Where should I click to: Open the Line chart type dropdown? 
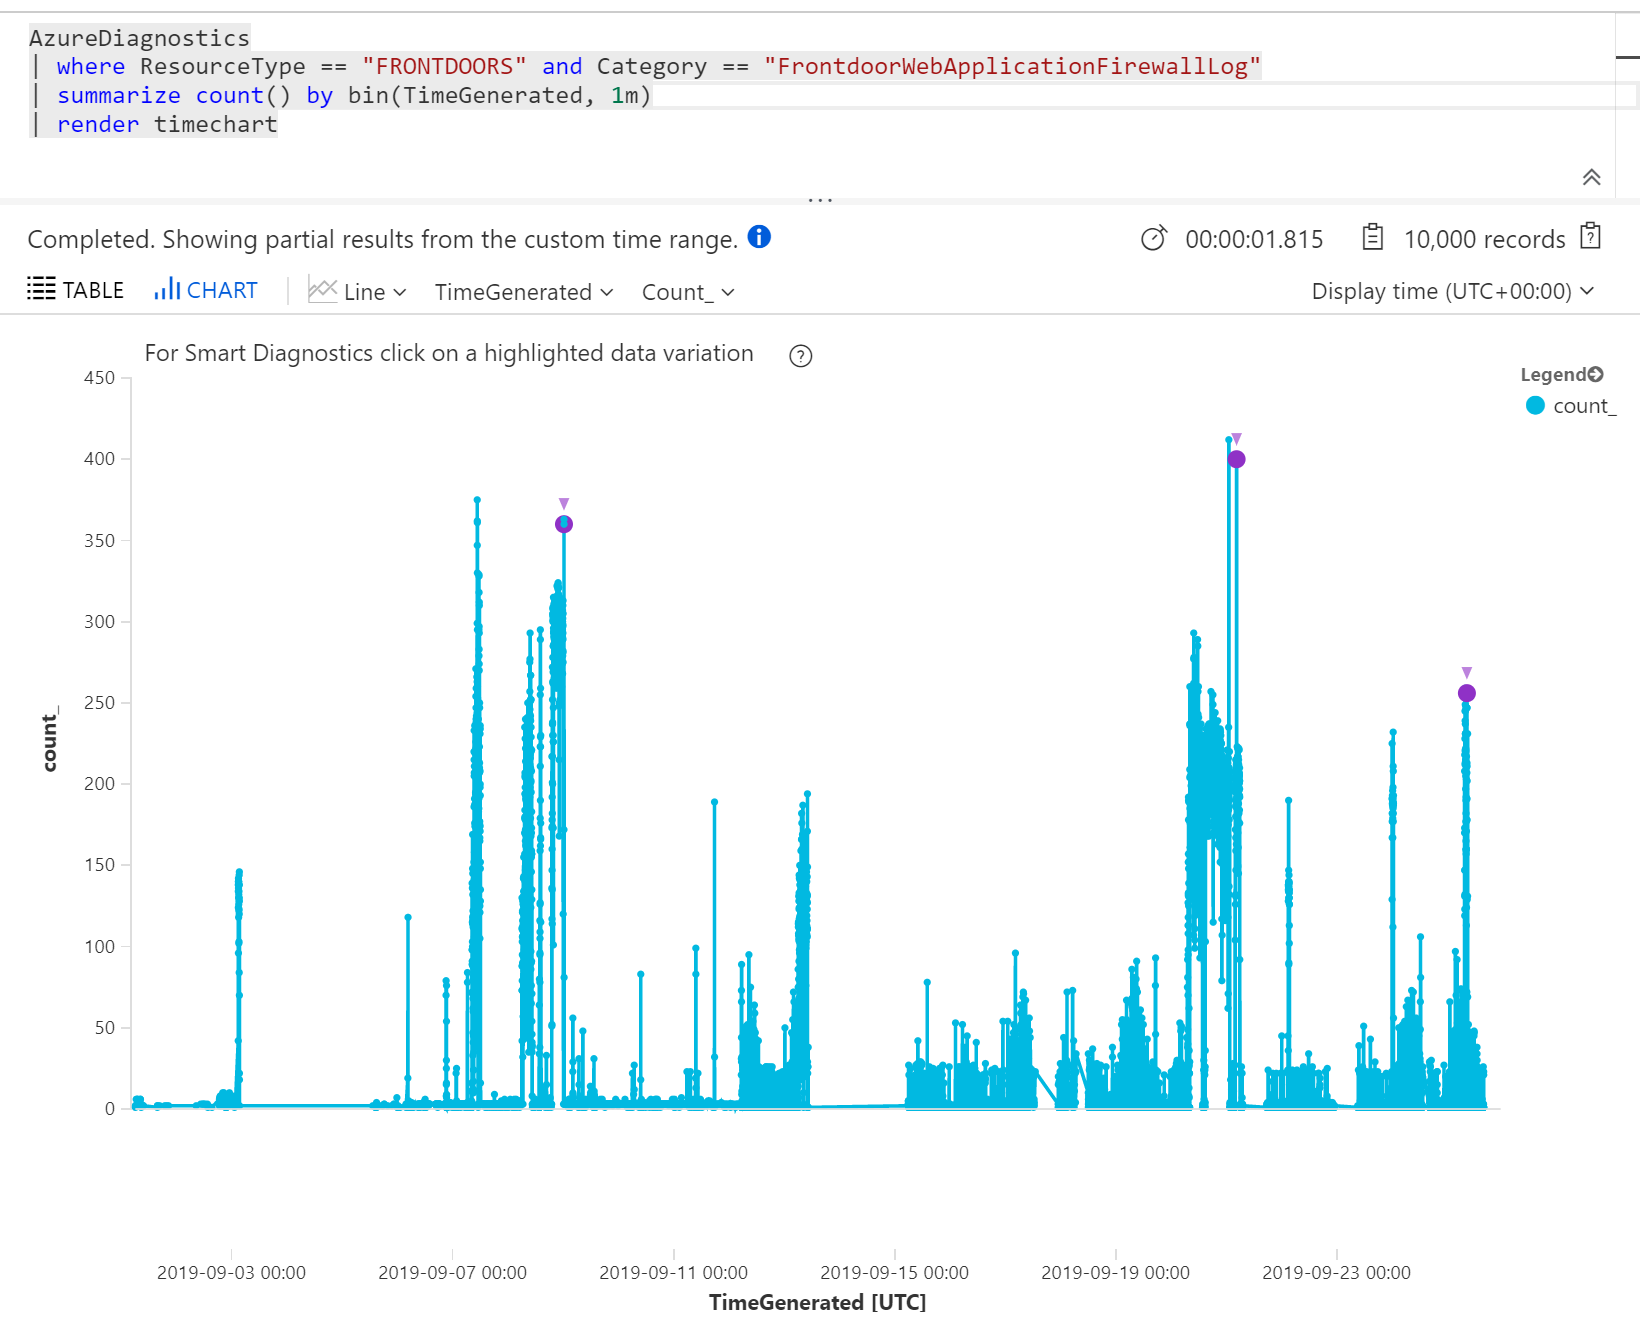pos(376,291)
